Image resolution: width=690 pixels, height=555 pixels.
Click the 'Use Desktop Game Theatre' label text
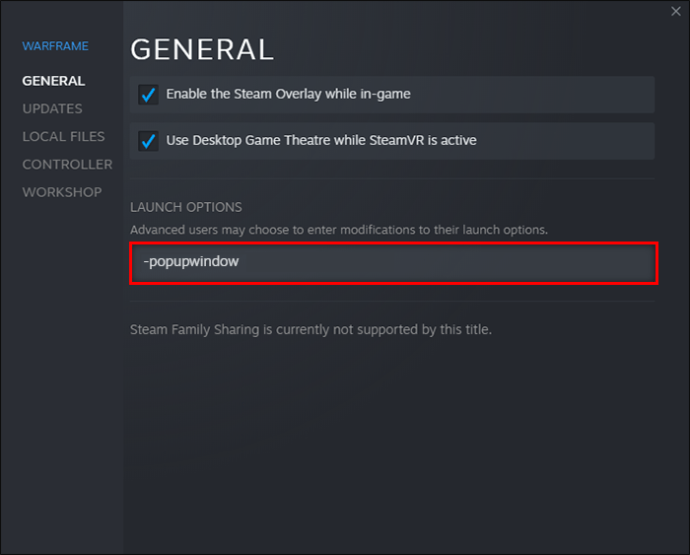320,140
